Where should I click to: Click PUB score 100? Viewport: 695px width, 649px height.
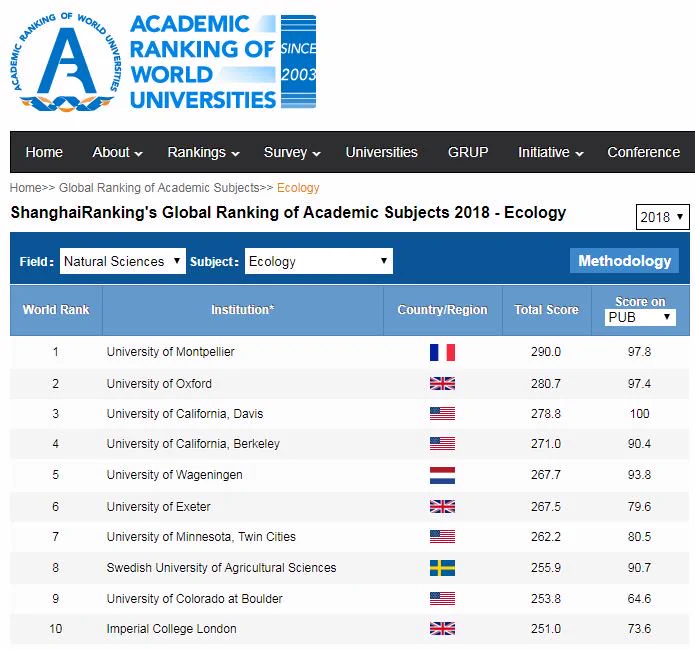(640, 414)
